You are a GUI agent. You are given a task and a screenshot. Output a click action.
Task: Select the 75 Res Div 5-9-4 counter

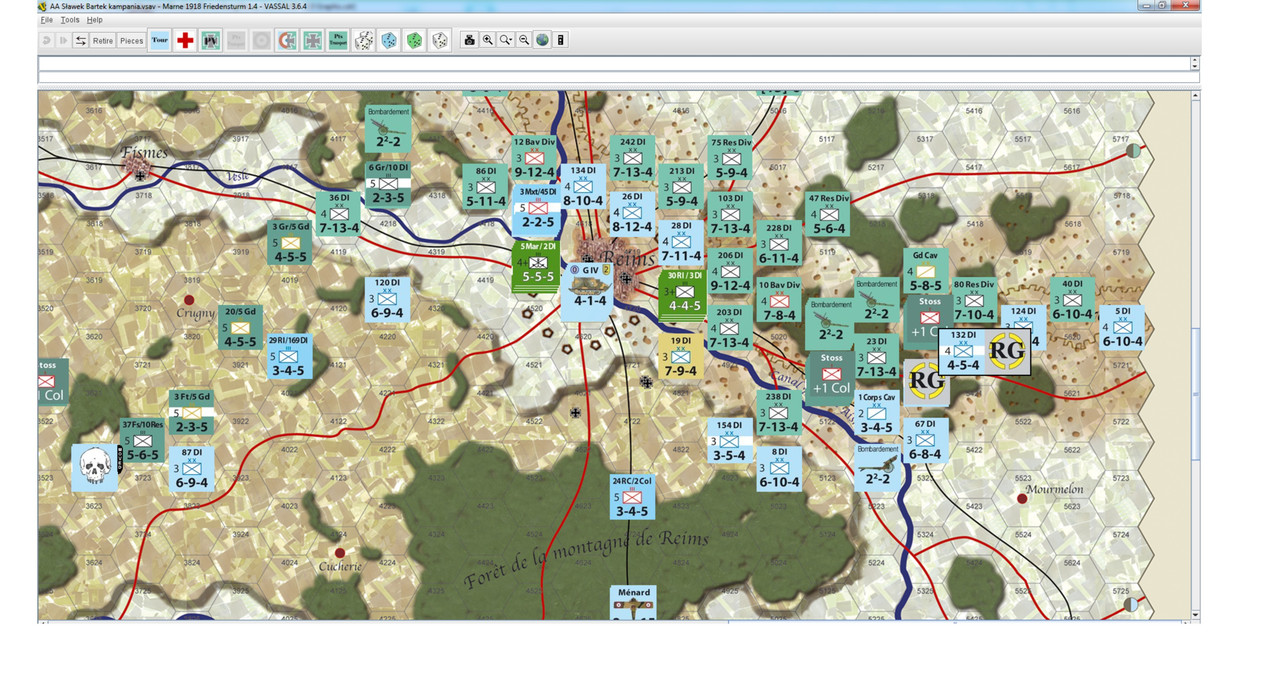(x=730, y=158)
